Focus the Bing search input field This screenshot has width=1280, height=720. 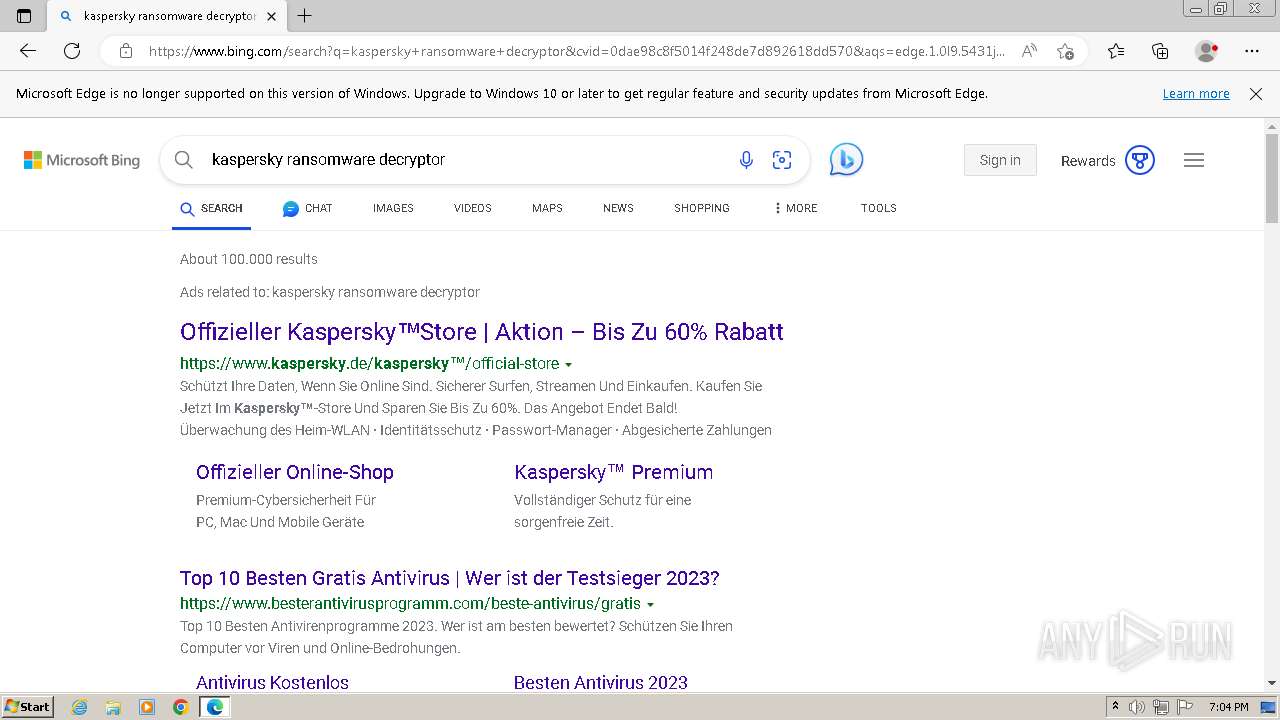point(460,160)
